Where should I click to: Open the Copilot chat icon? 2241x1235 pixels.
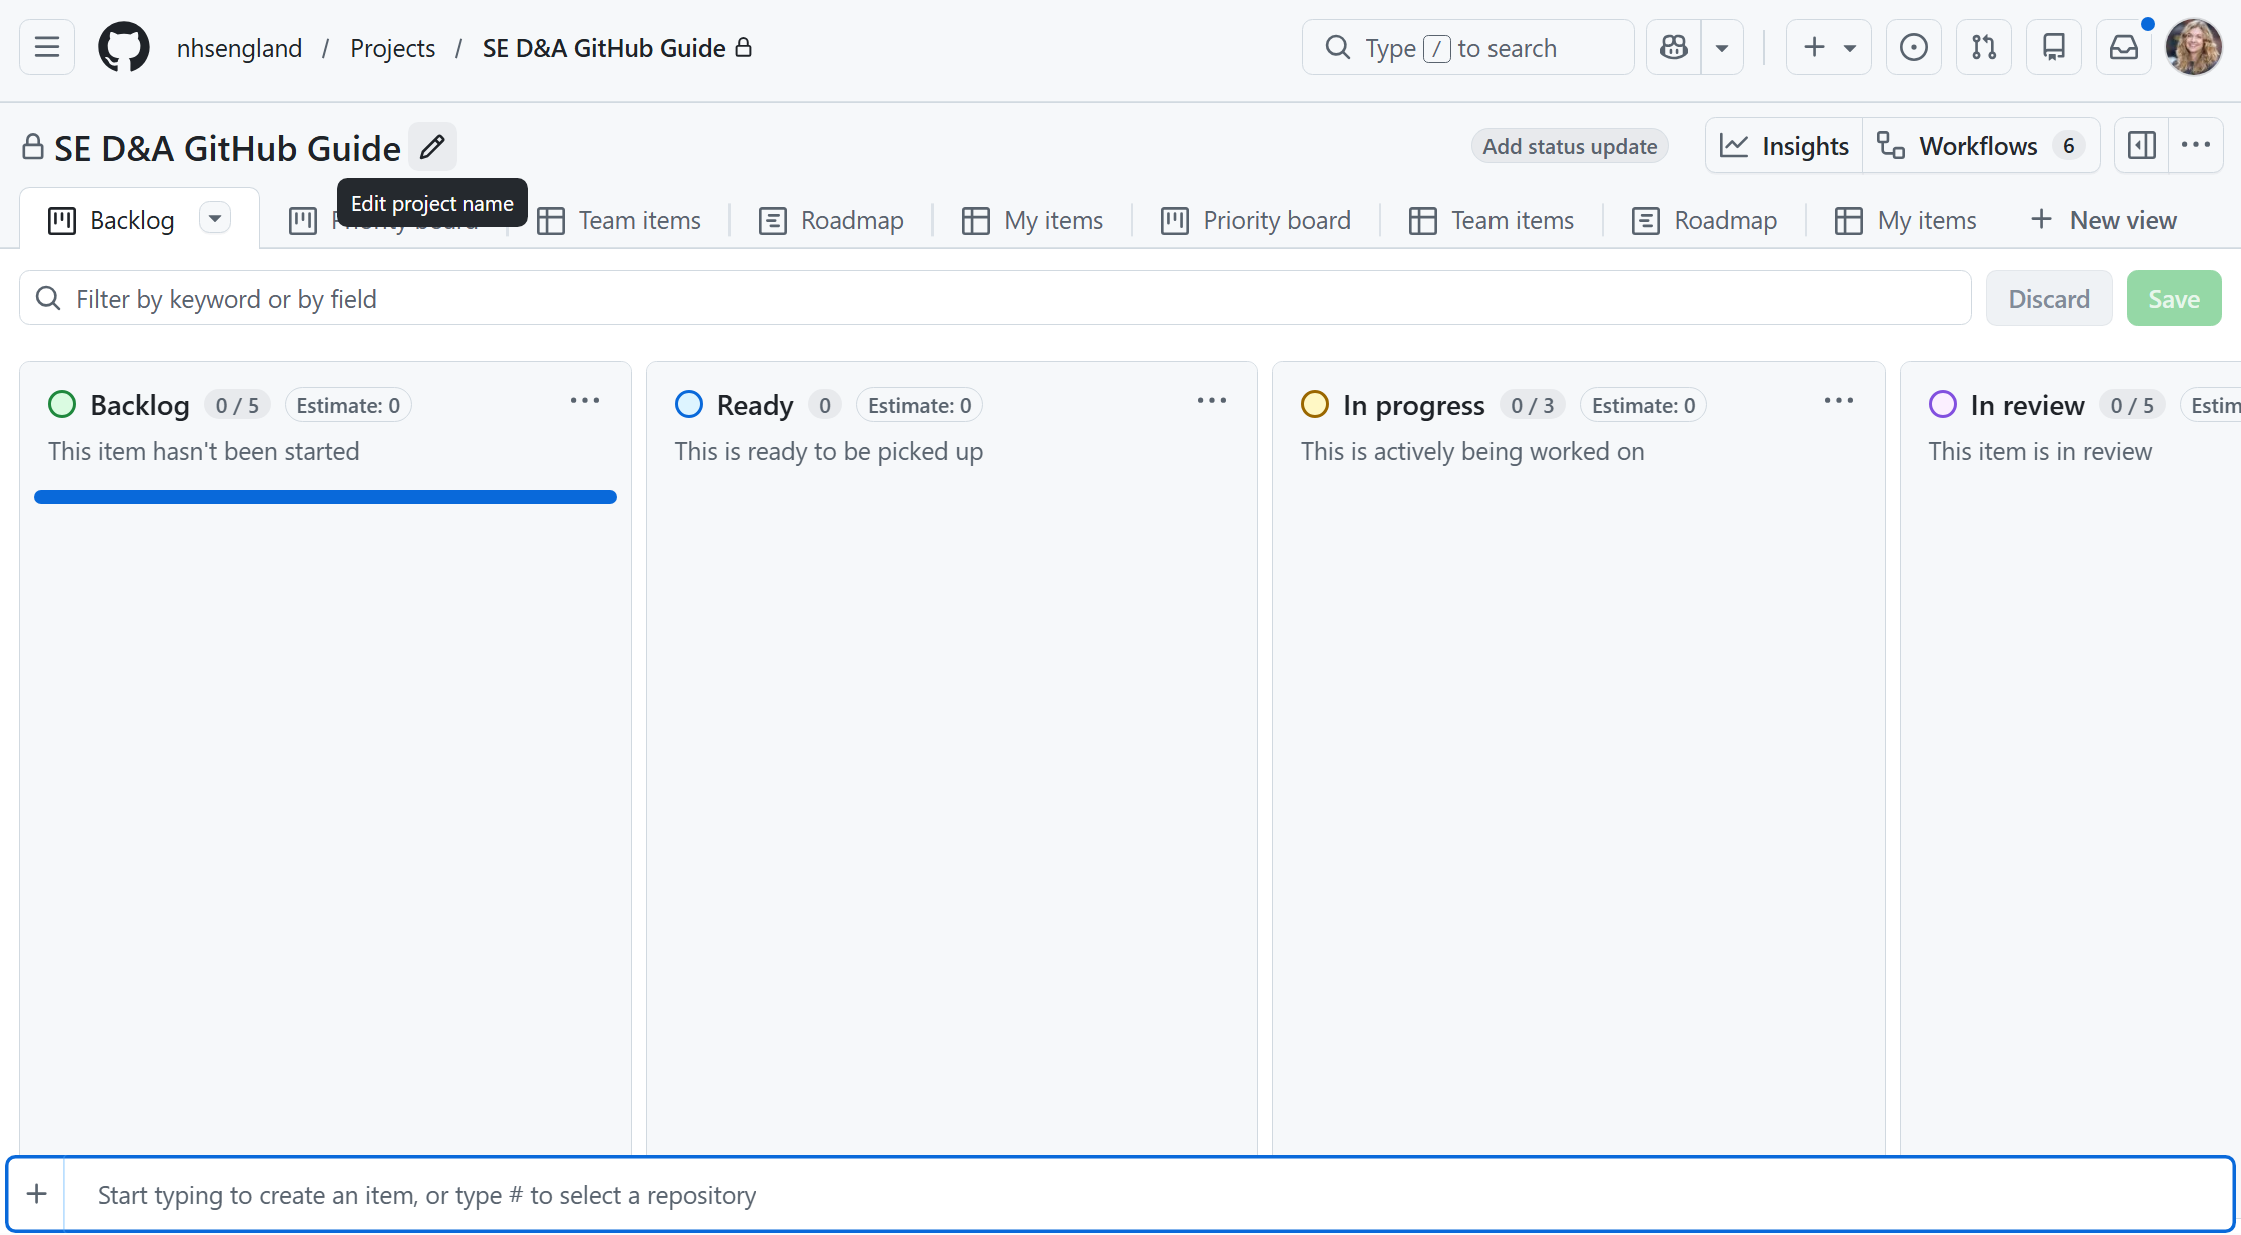click(1674, 47)
